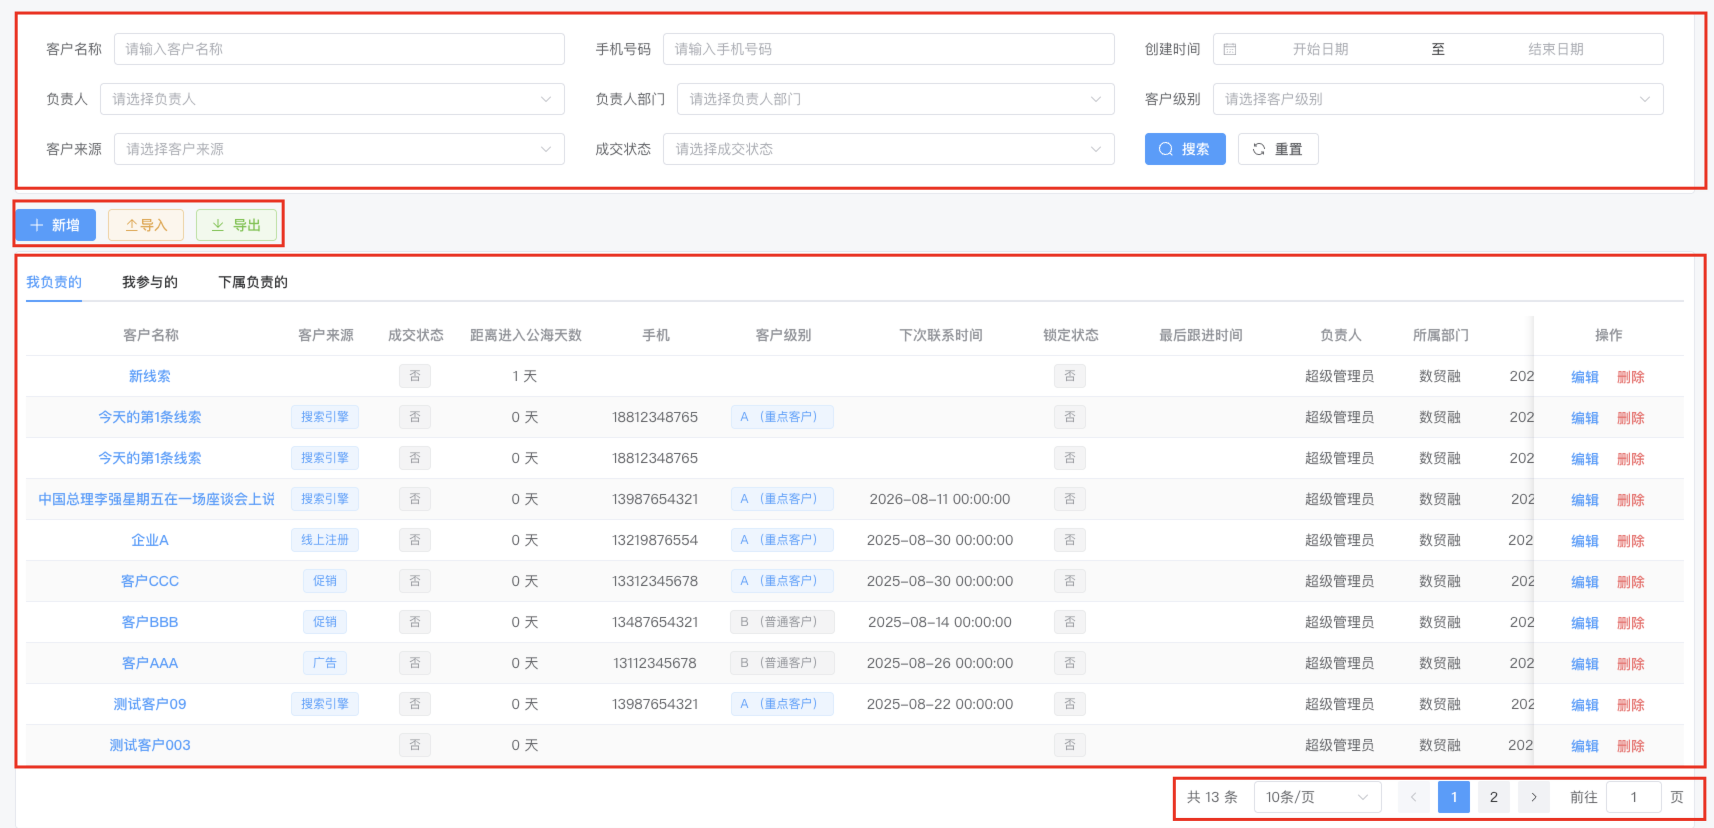Open the 客户级别 customer level dropdown

1437,99
